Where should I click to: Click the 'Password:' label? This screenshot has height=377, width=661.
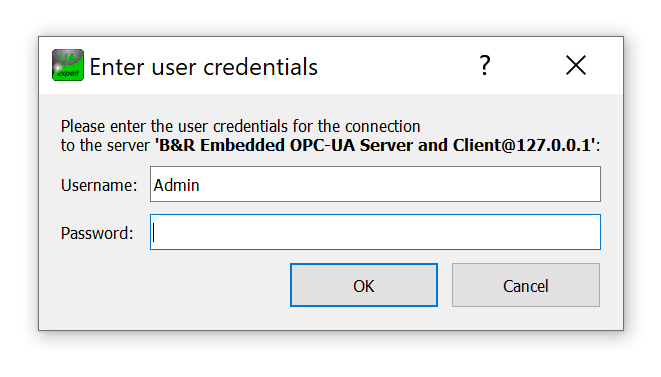click(97, 233)
